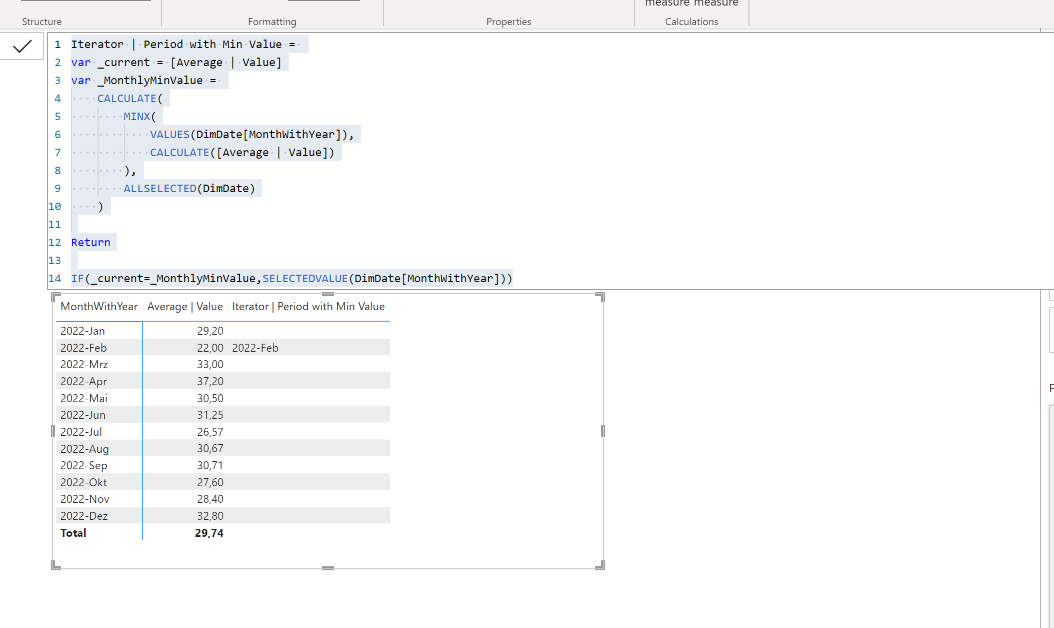Click the value 28,40 in the table
This screenshot has width=1054, height=628.
[x=210, y=499]
